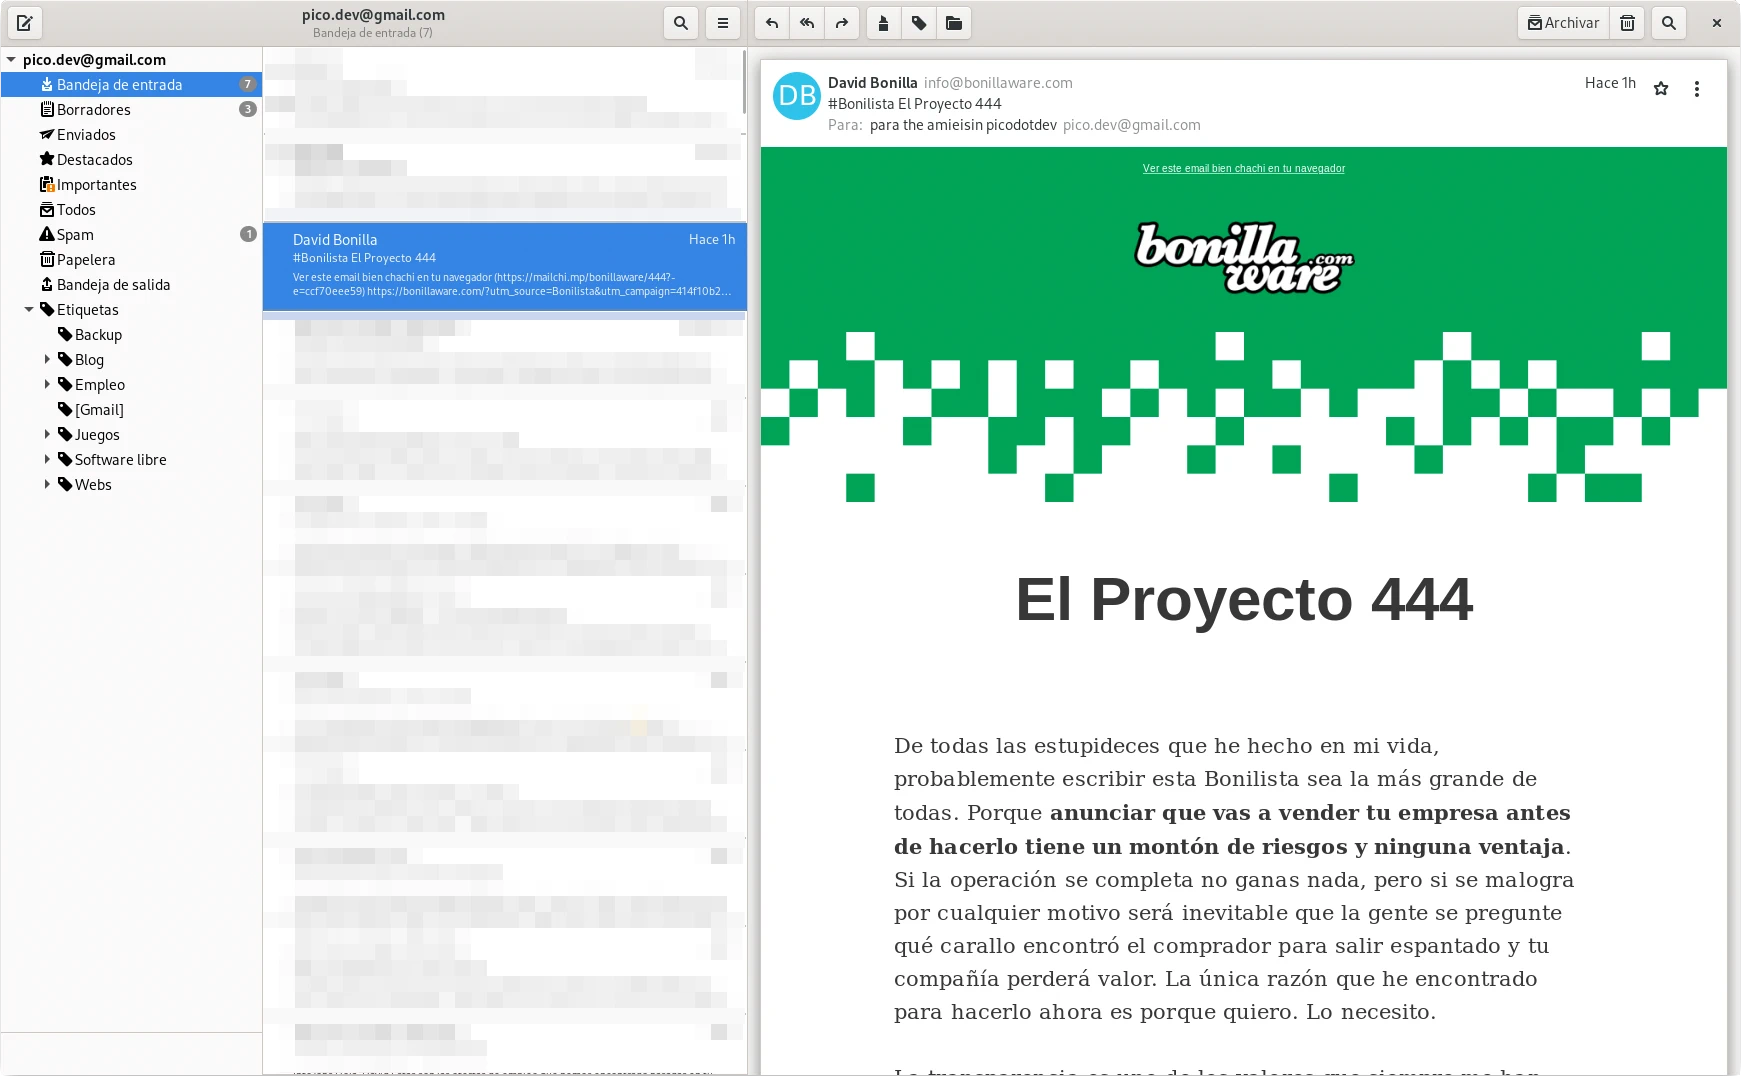The width and height of the screenshot is (1741, 1076).
Task: Click the reply all icon
Action: tap(807, 23)
